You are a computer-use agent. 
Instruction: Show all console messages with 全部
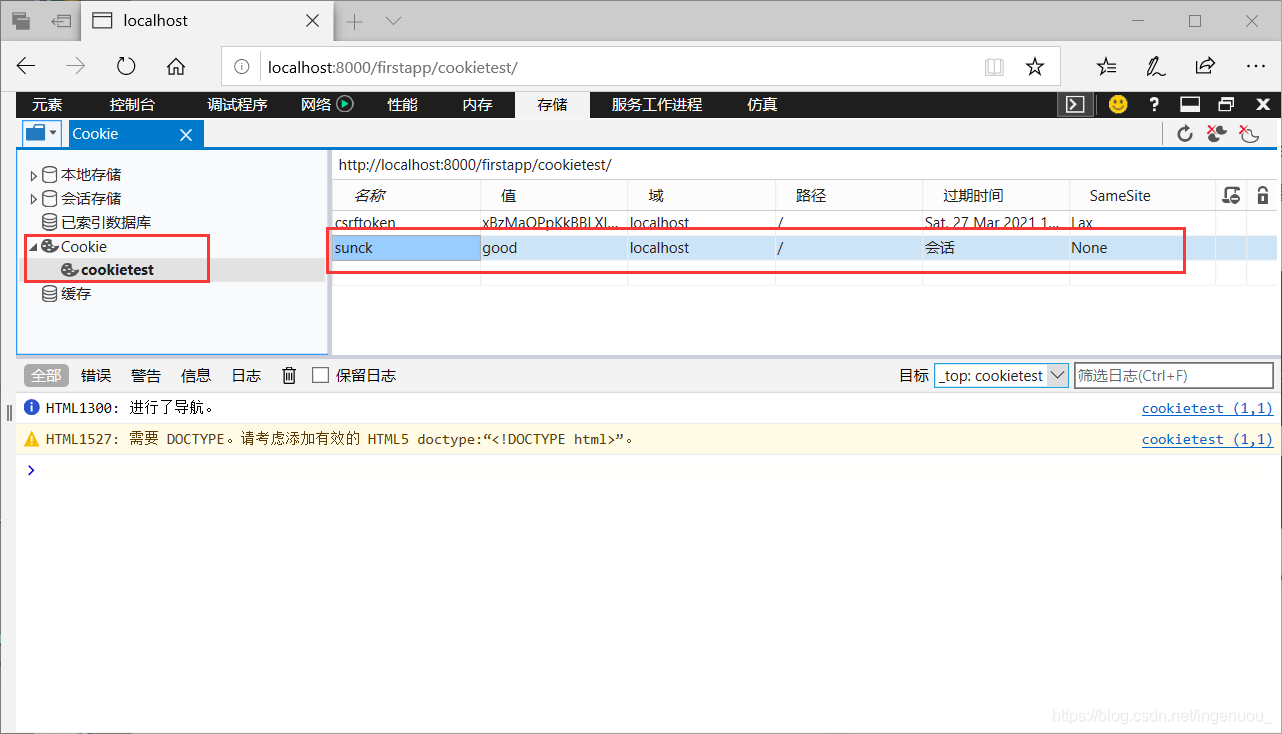(x=46, y=376)
